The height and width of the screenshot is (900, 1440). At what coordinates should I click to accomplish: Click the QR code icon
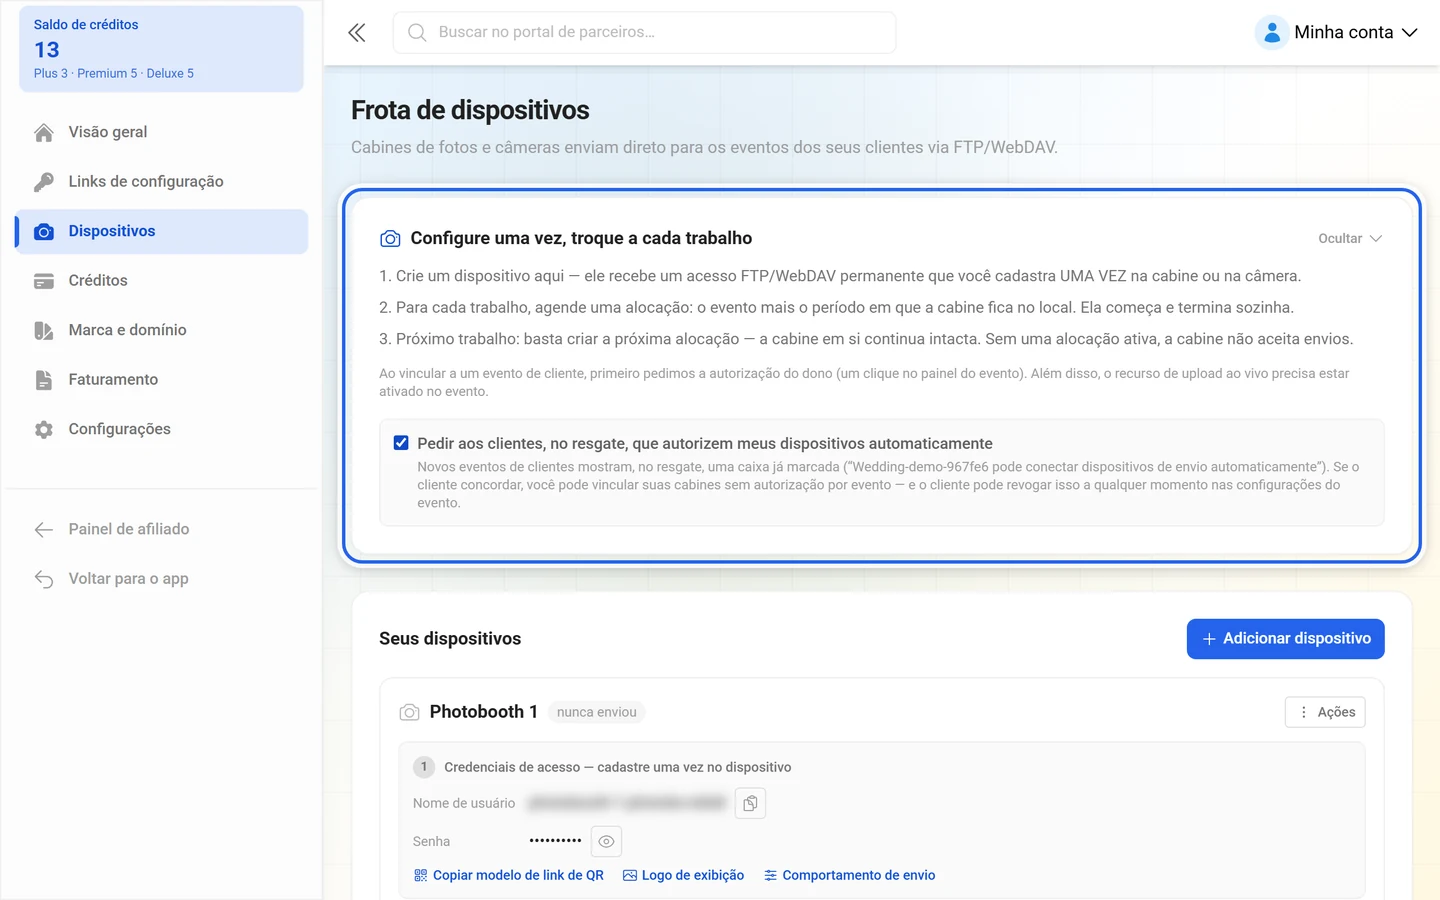click(421, 875)
